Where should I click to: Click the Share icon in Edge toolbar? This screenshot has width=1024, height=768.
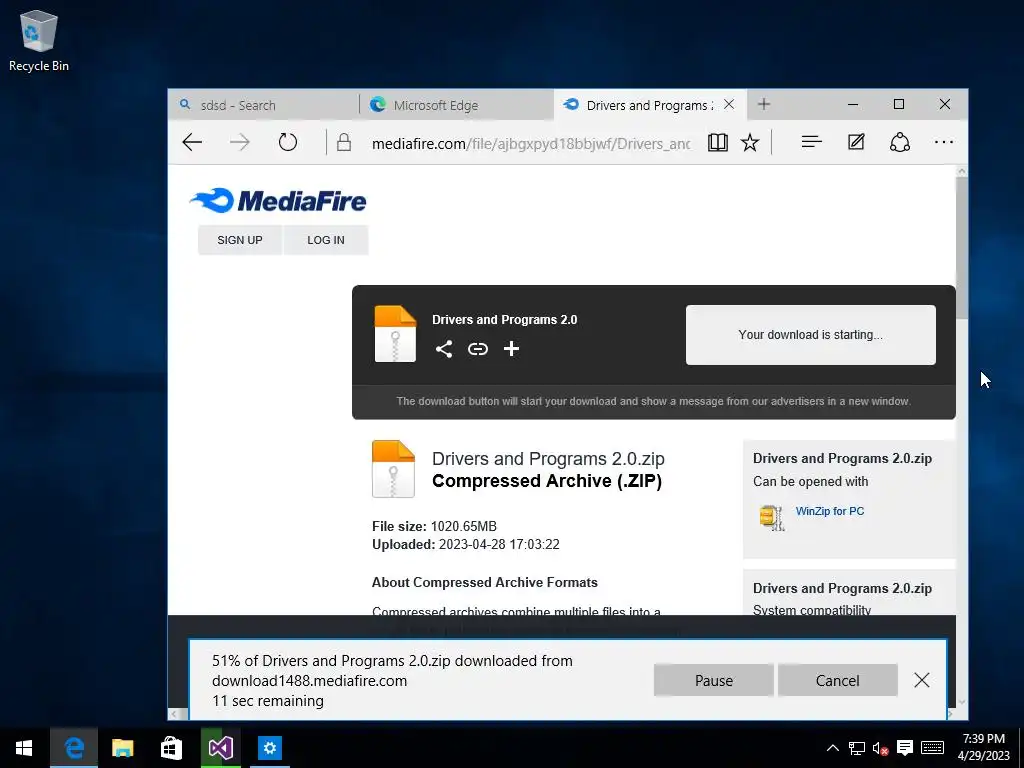pos(900,142)
